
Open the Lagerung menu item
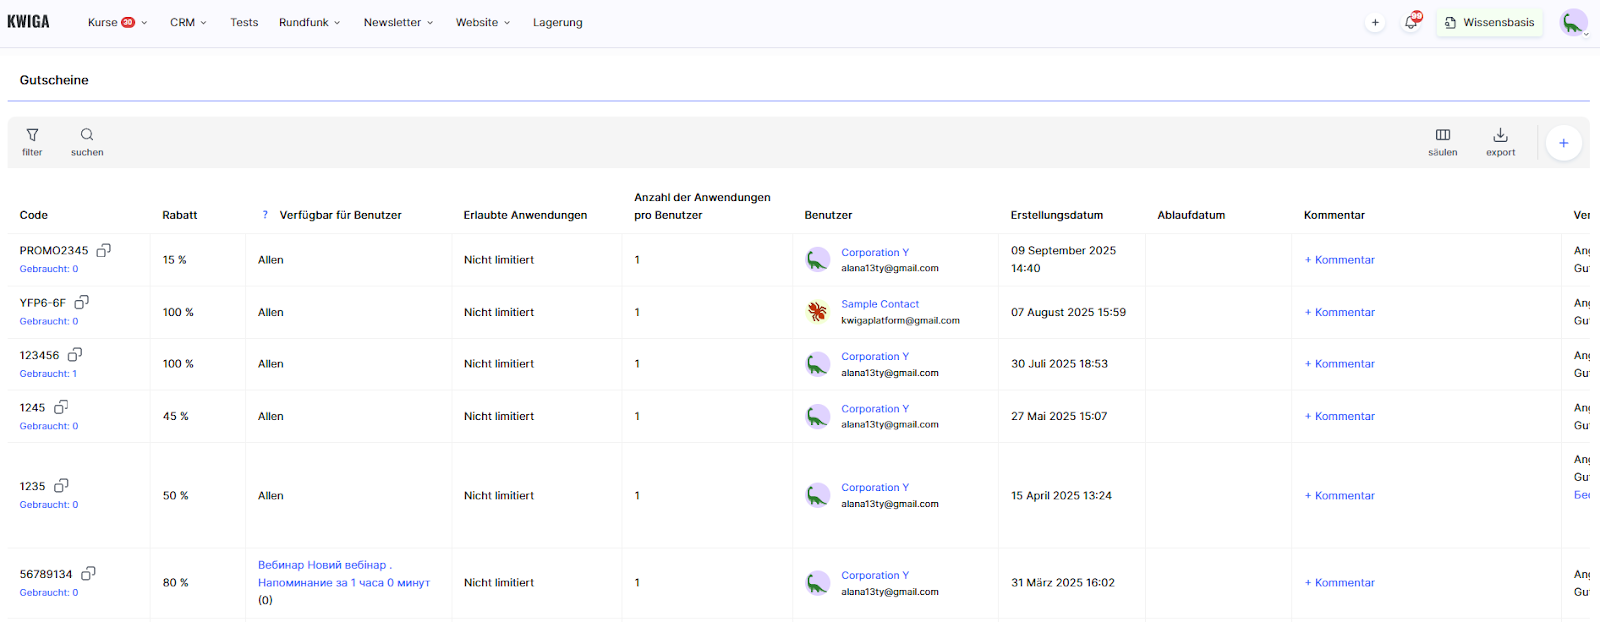[x=557, y=22]
